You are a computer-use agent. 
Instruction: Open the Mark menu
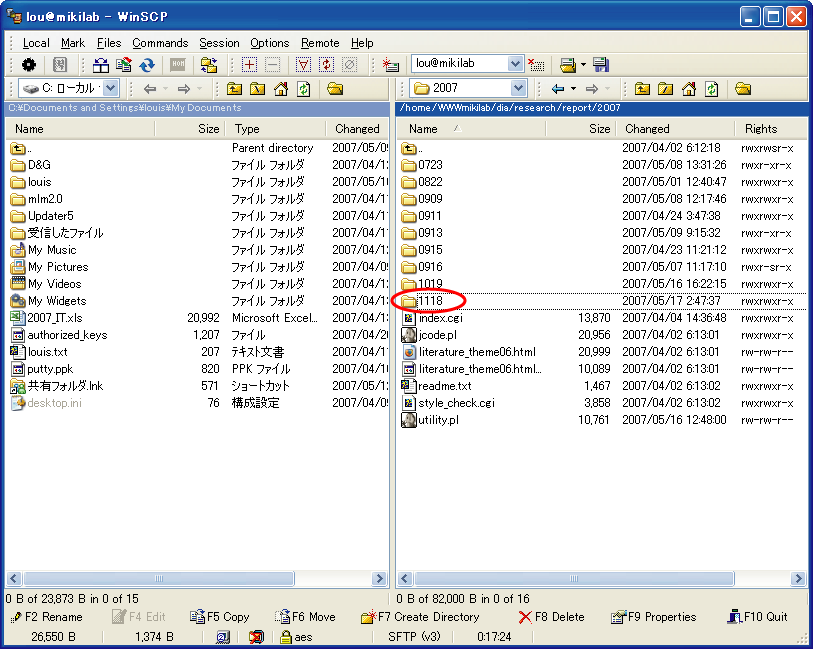click(73, 43)
